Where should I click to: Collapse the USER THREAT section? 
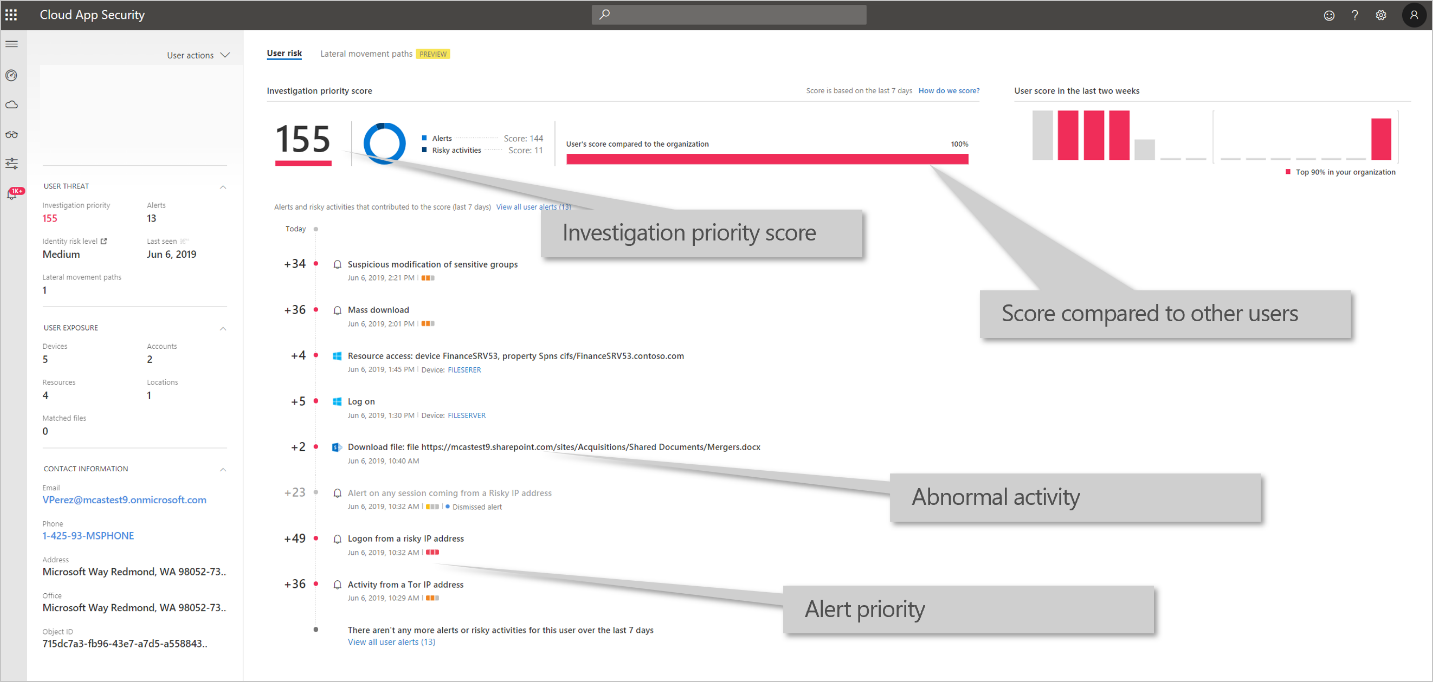coord(223,187)
